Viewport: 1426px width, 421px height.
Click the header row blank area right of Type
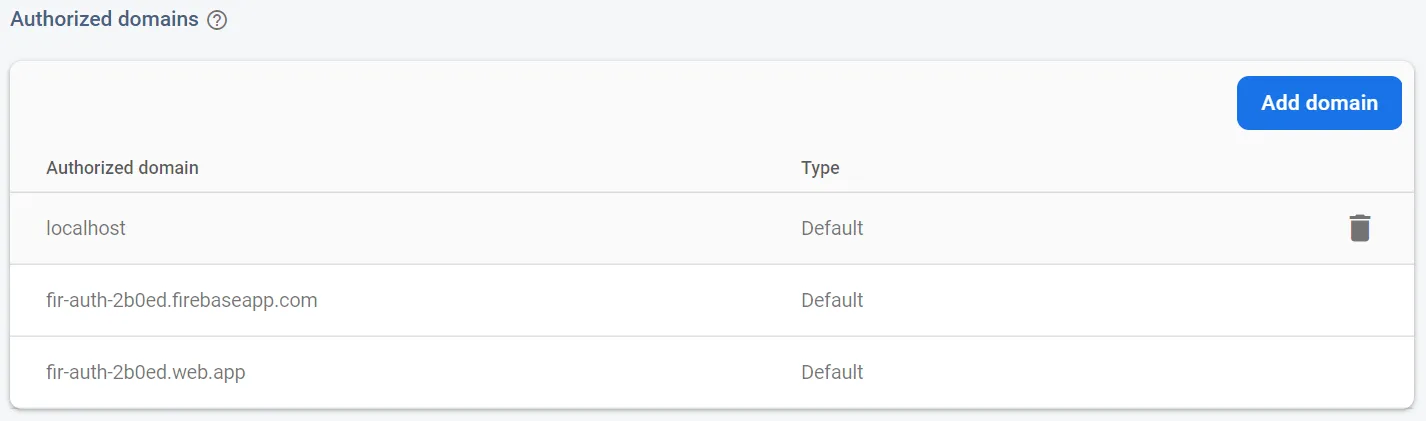[x=1100, y=168]
